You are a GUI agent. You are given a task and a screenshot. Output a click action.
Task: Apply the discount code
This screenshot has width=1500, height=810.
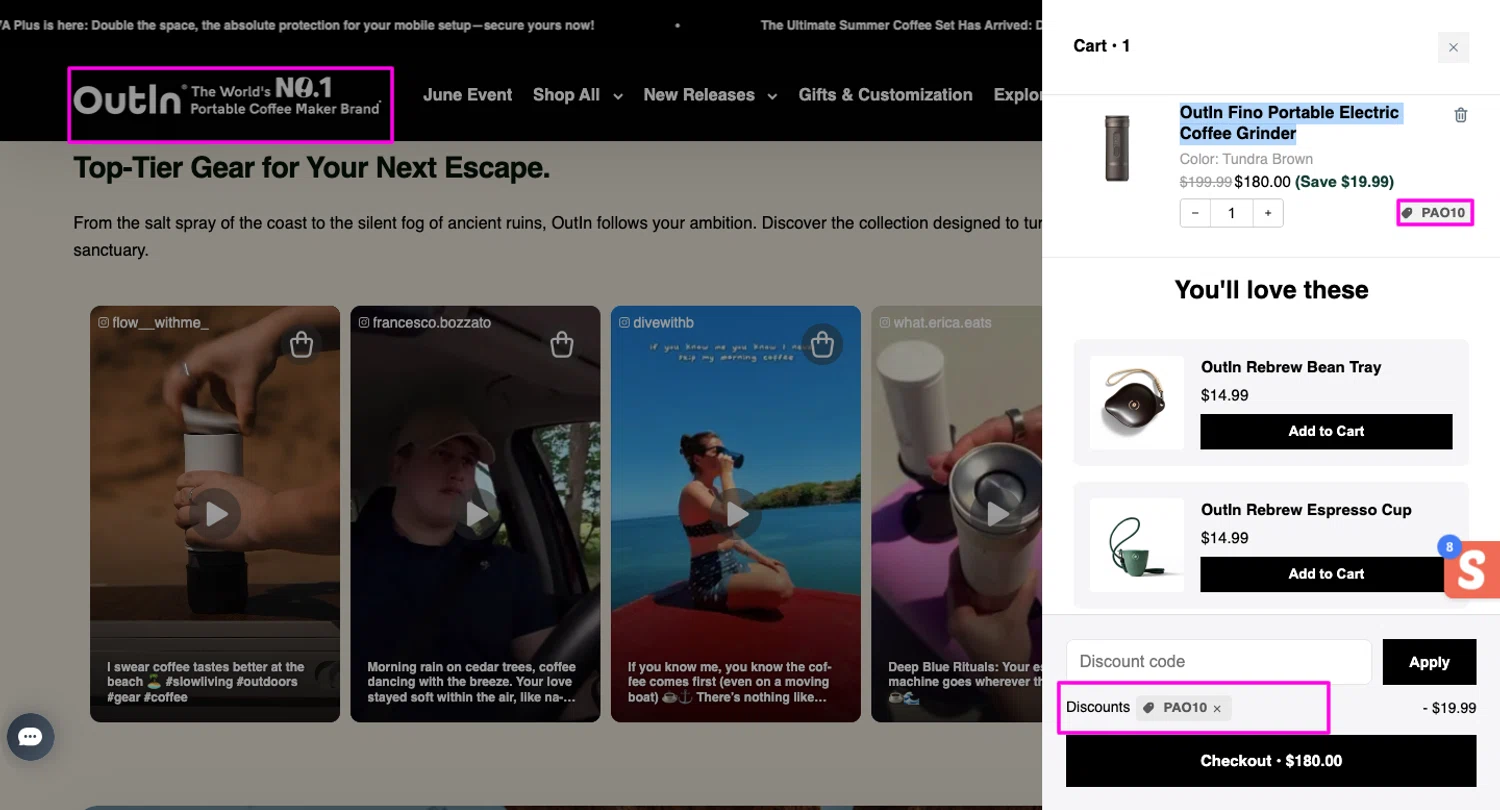point(1429,662)
